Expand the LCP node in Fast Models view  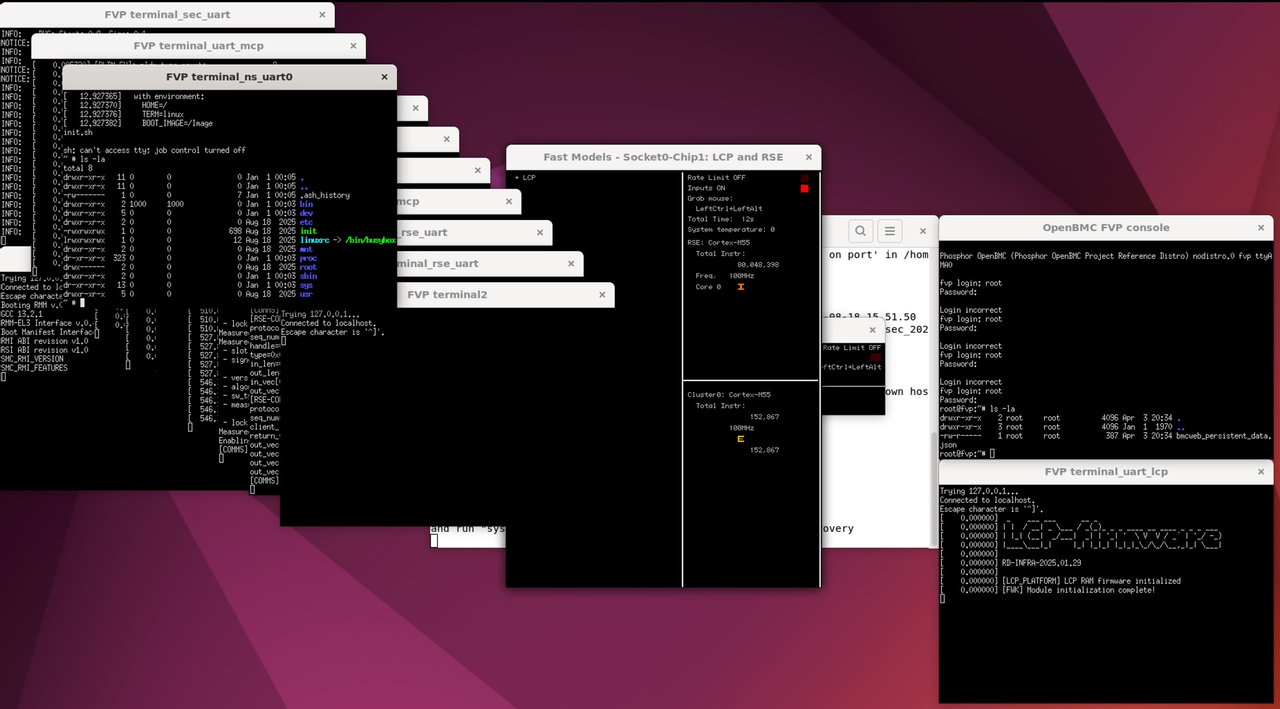tap(518, 177)
